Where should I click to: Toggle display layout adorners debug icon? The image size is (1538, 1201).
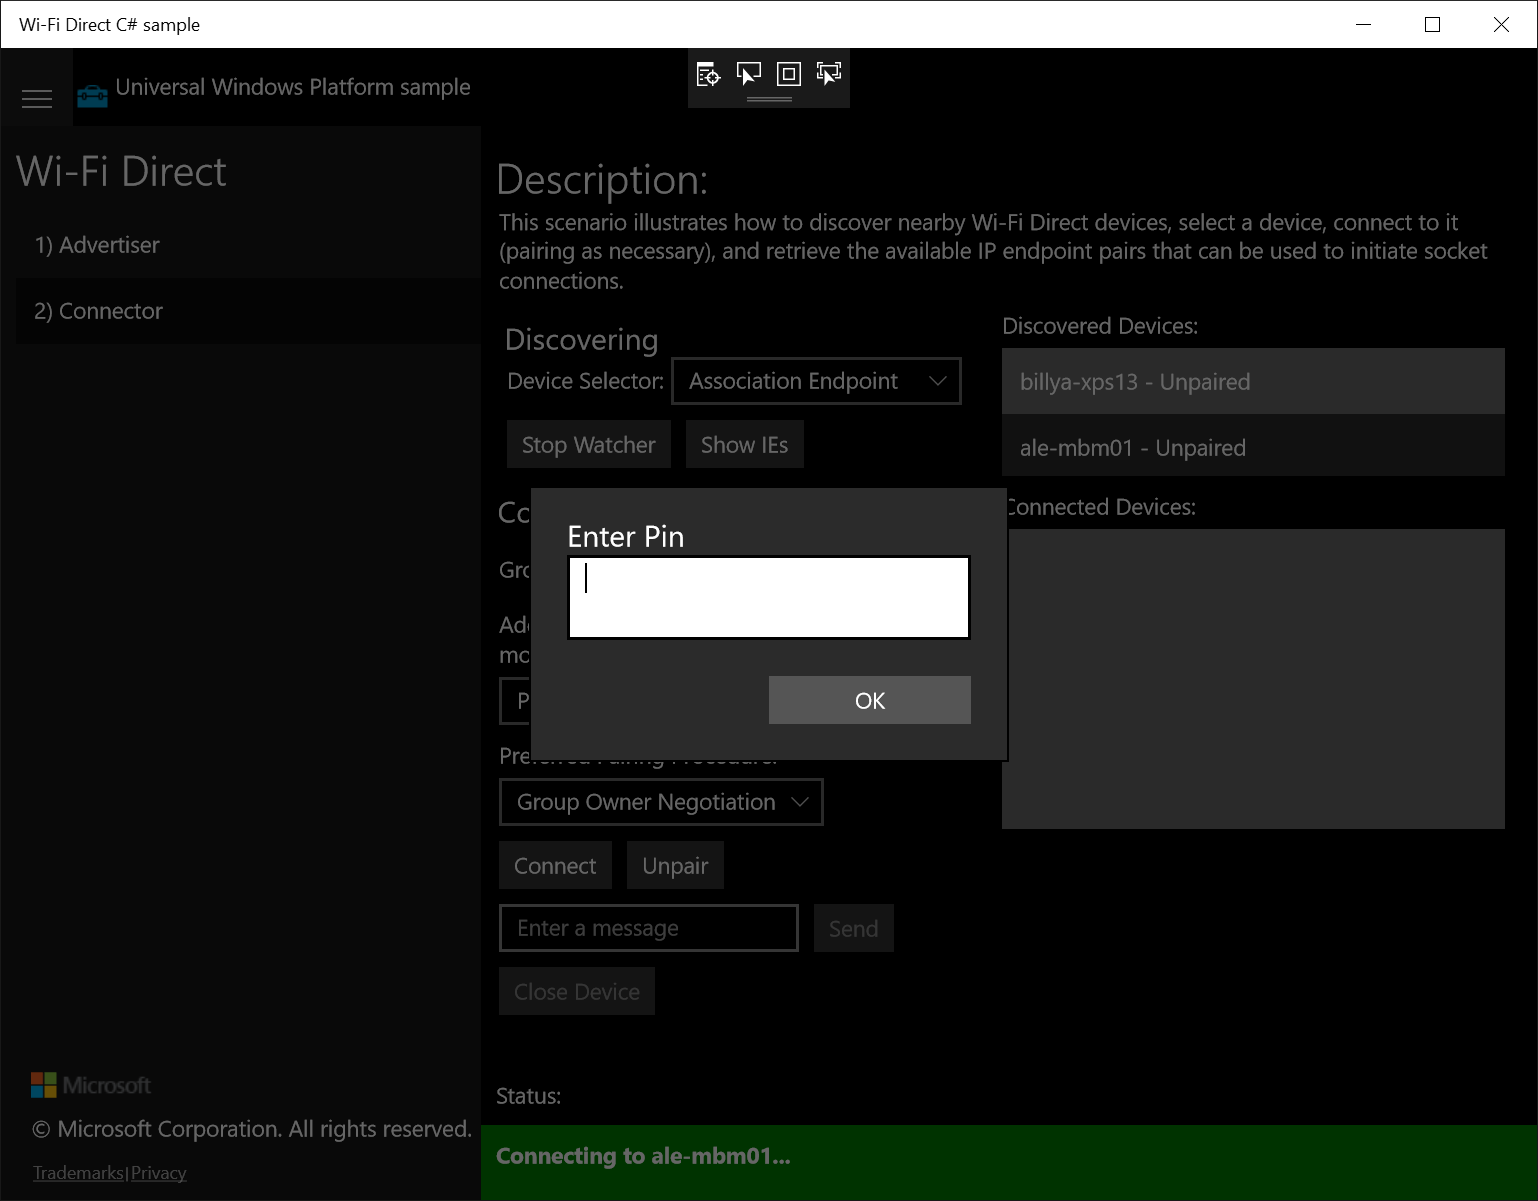[789, 74]
